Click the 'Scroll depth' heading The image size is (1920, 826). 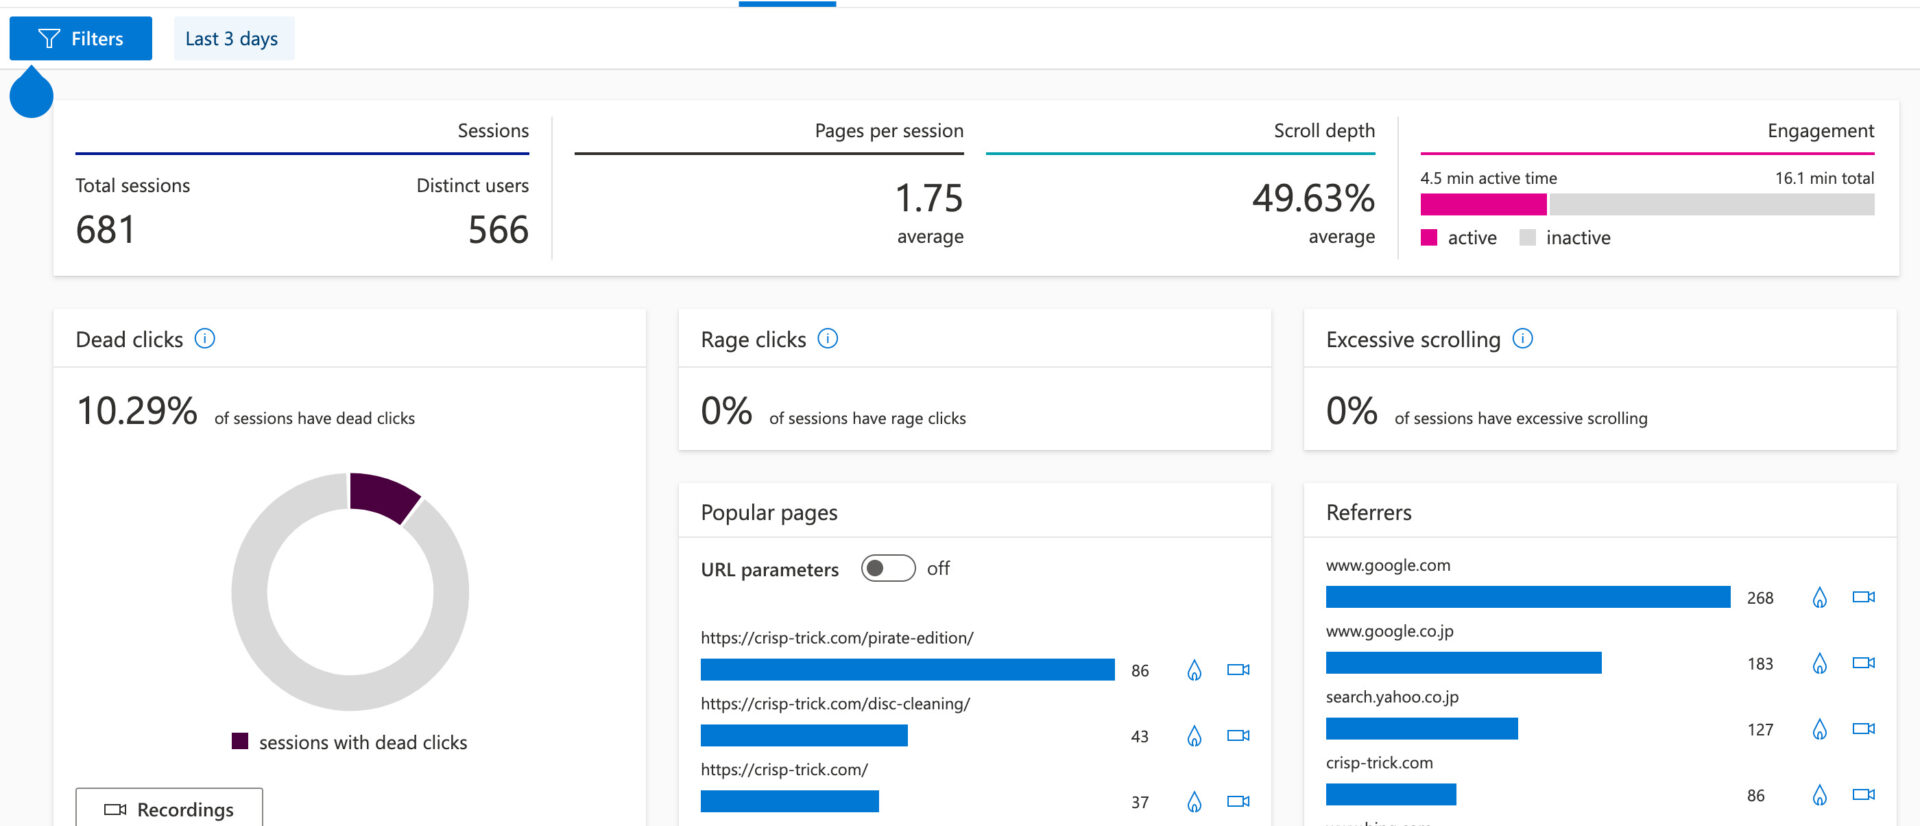[1324, 131]
